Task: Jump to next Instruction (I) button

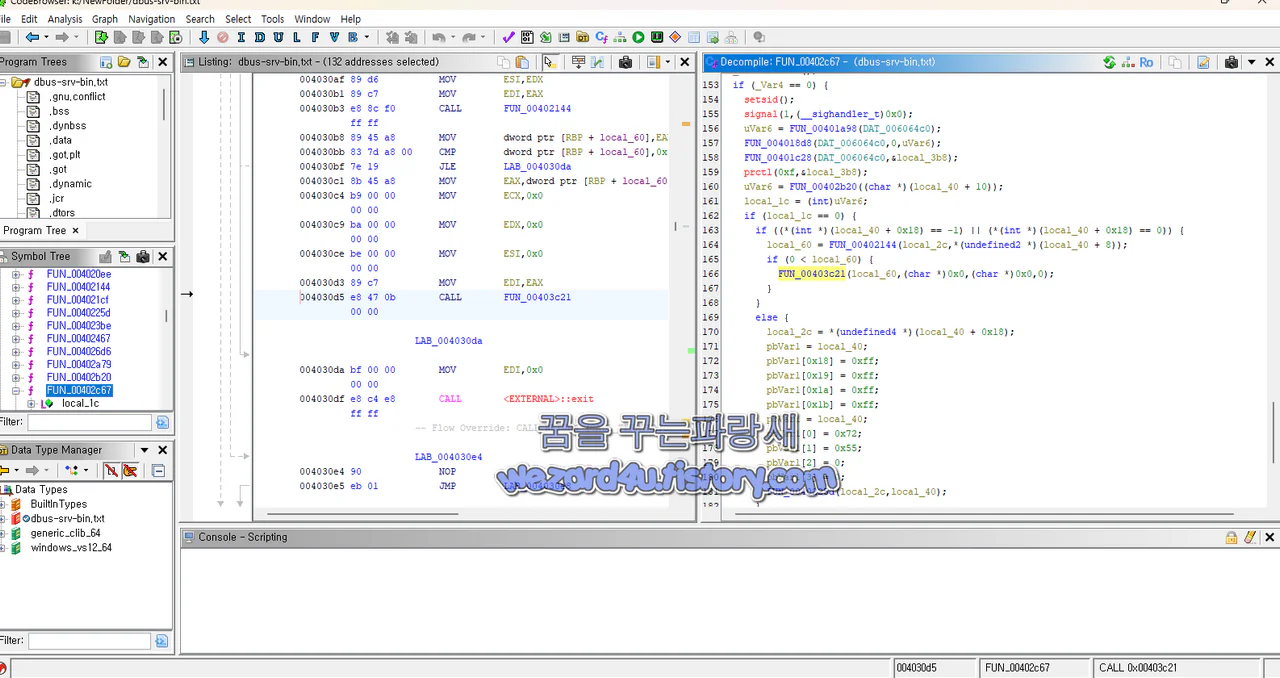Action: (241, 37)
